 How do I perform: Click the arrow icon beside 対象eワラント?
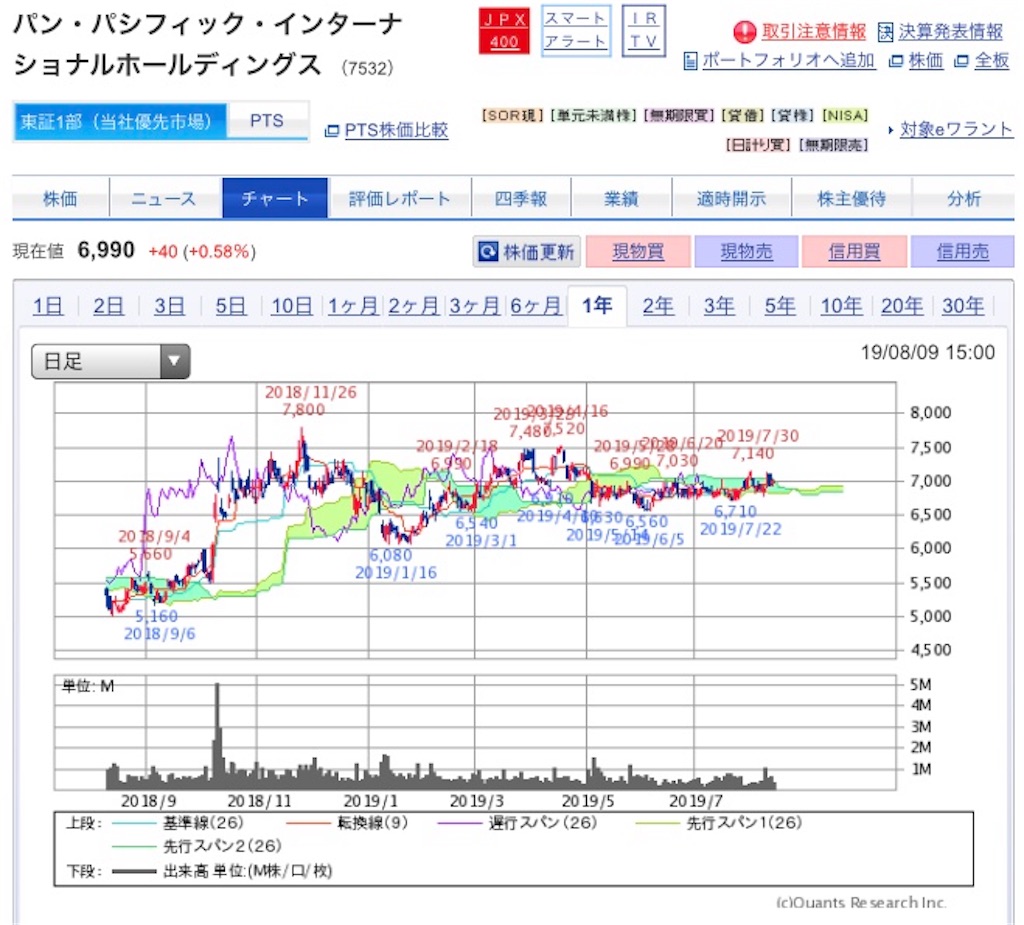(x=891, y=130)
